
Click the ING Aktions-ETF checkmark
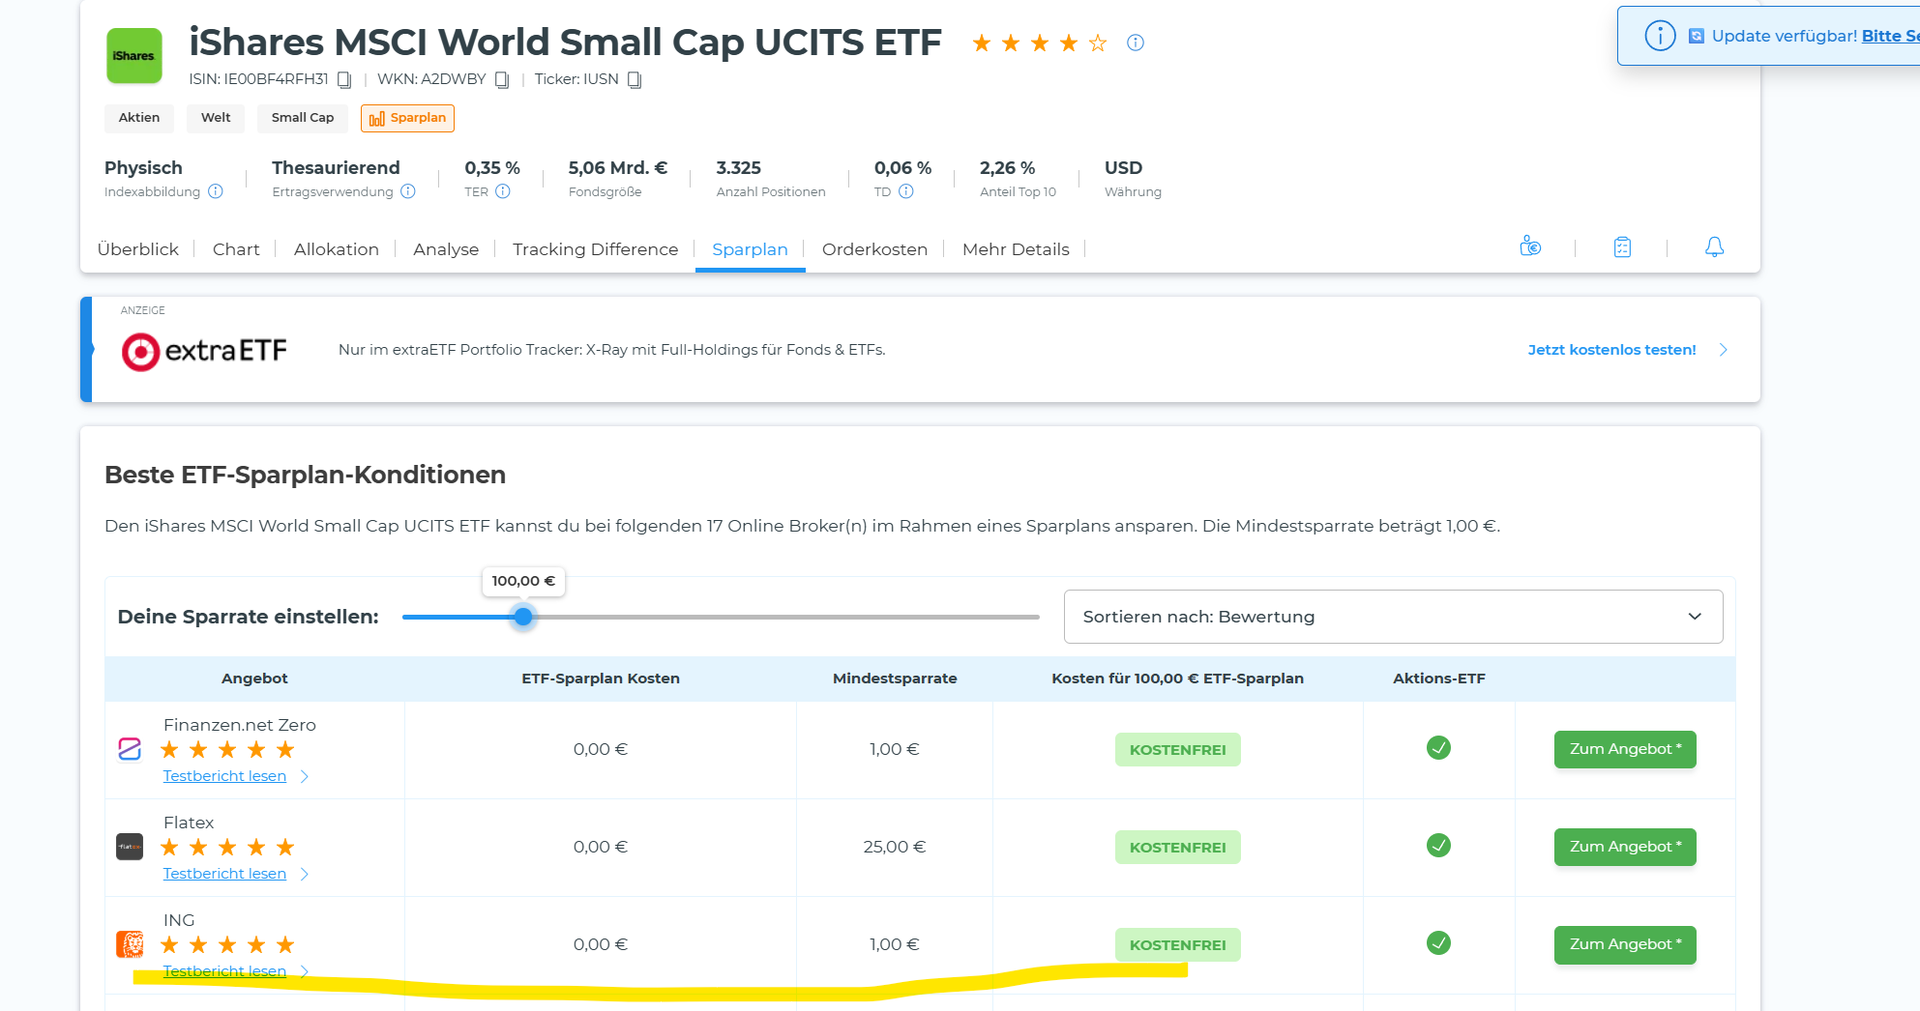point(1438,943)
